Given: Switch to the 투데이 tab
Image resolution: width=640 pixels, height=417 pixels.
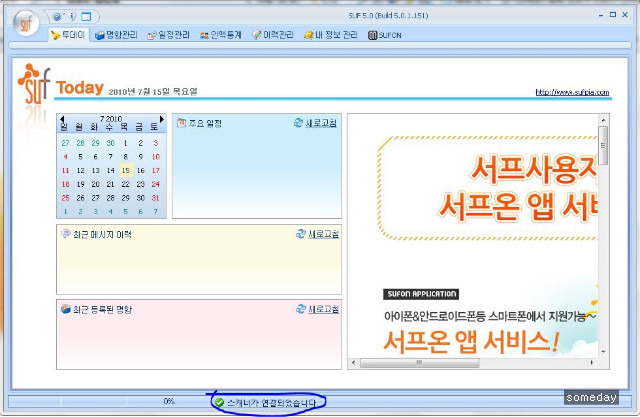Looking at the screenshot, I should (68, 35).
